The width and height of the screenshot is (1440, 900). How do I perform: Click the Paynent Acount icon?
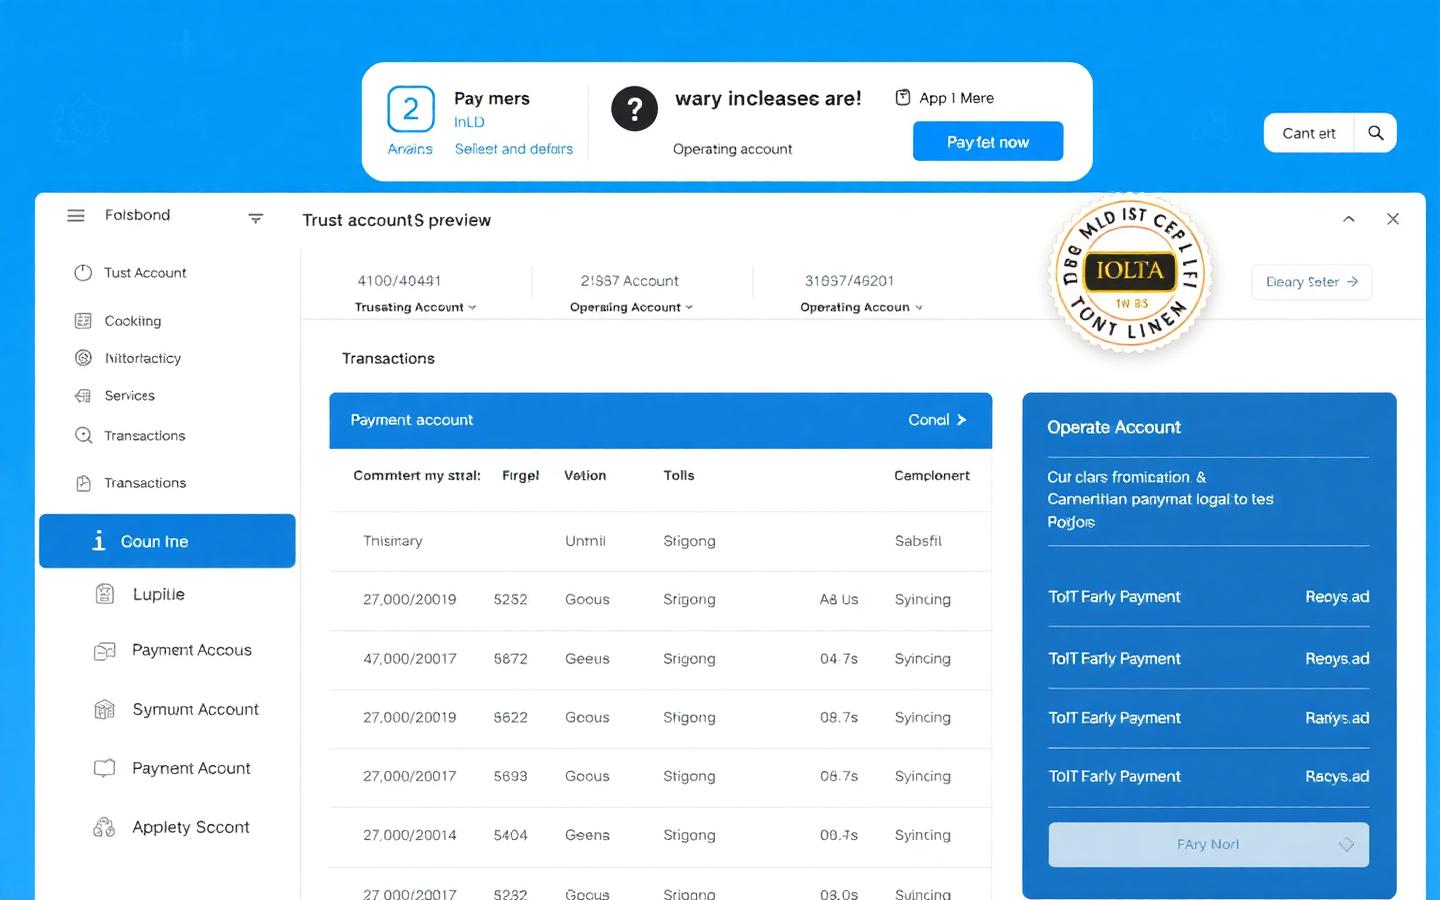[x=104, y=768]
